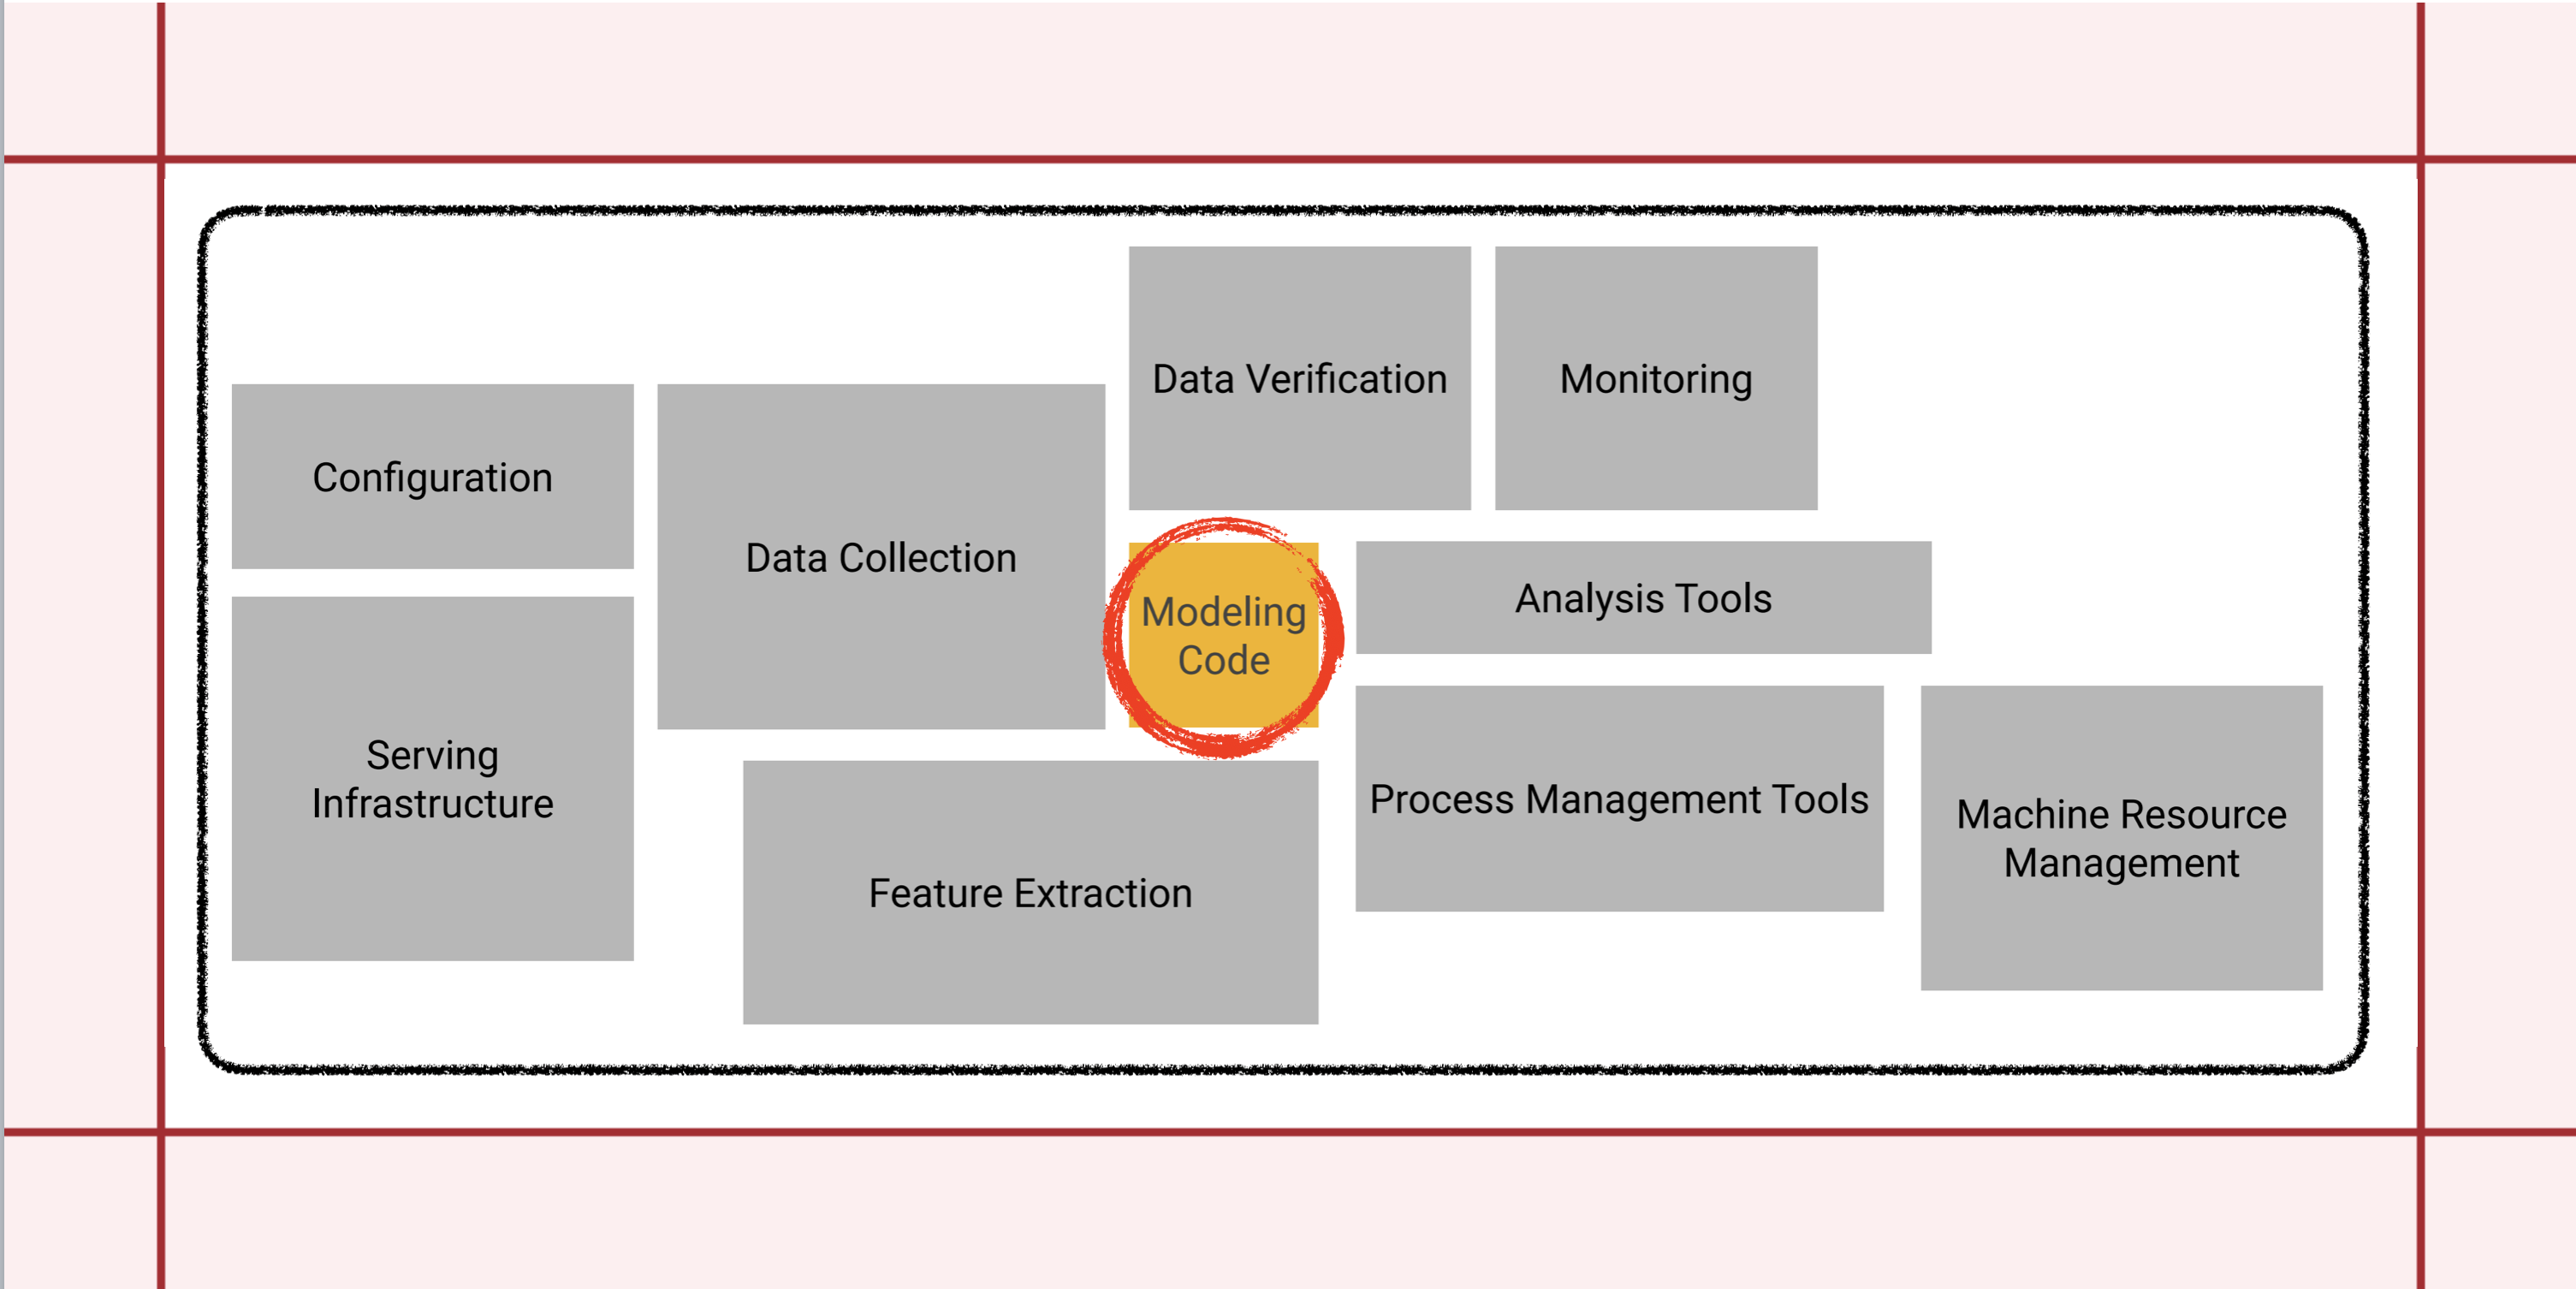Viewport: 2576px width, 1289px height.
Task: Expand the Configuration block options
Action: click(446, 475)
